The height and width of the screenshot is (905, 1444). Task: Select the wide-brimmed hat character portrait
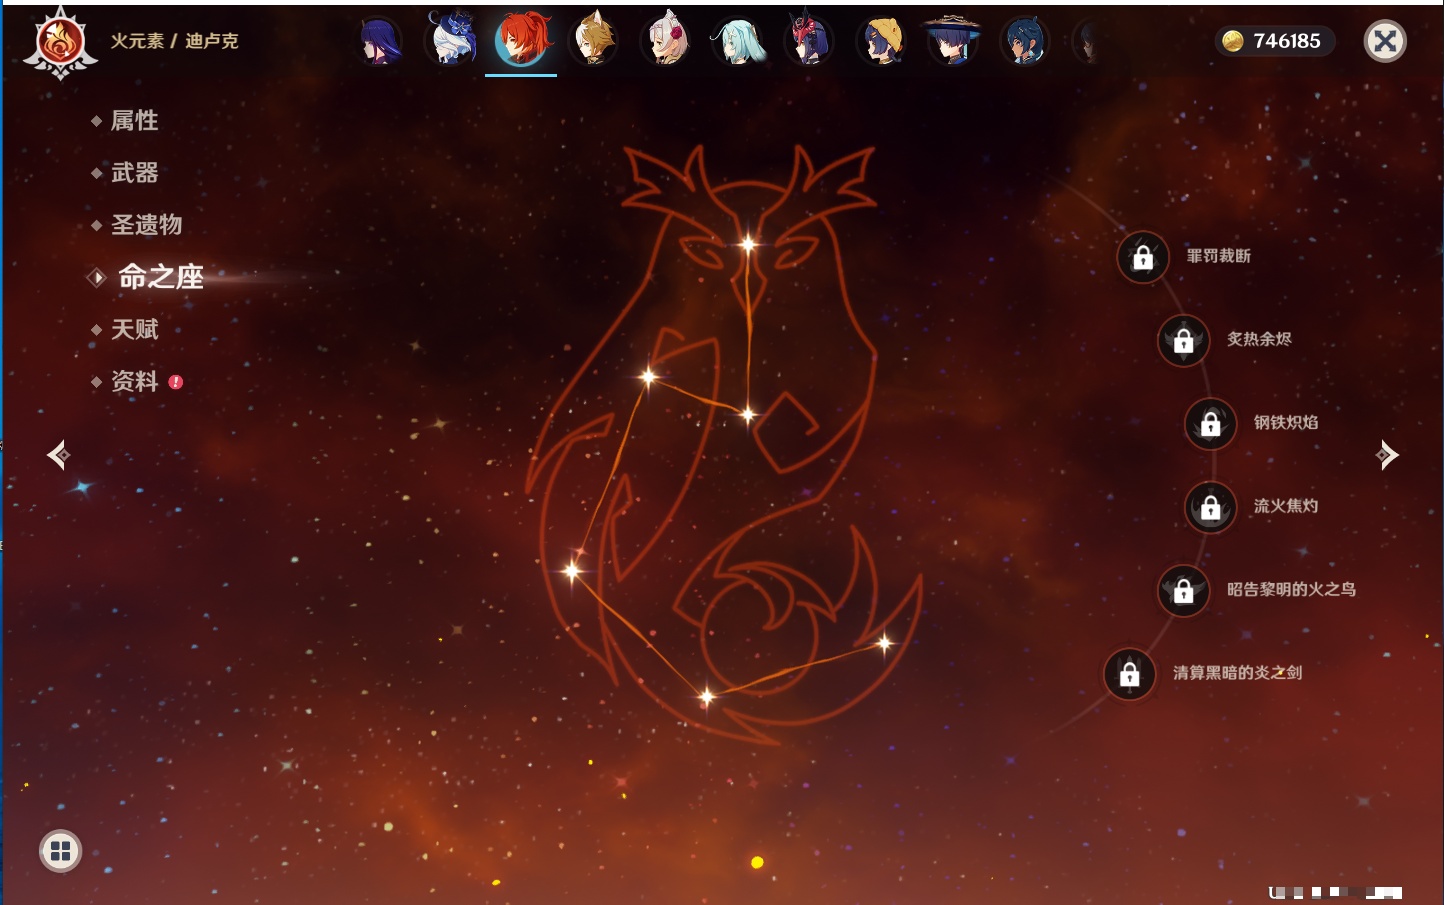click(x=952, y=40)
